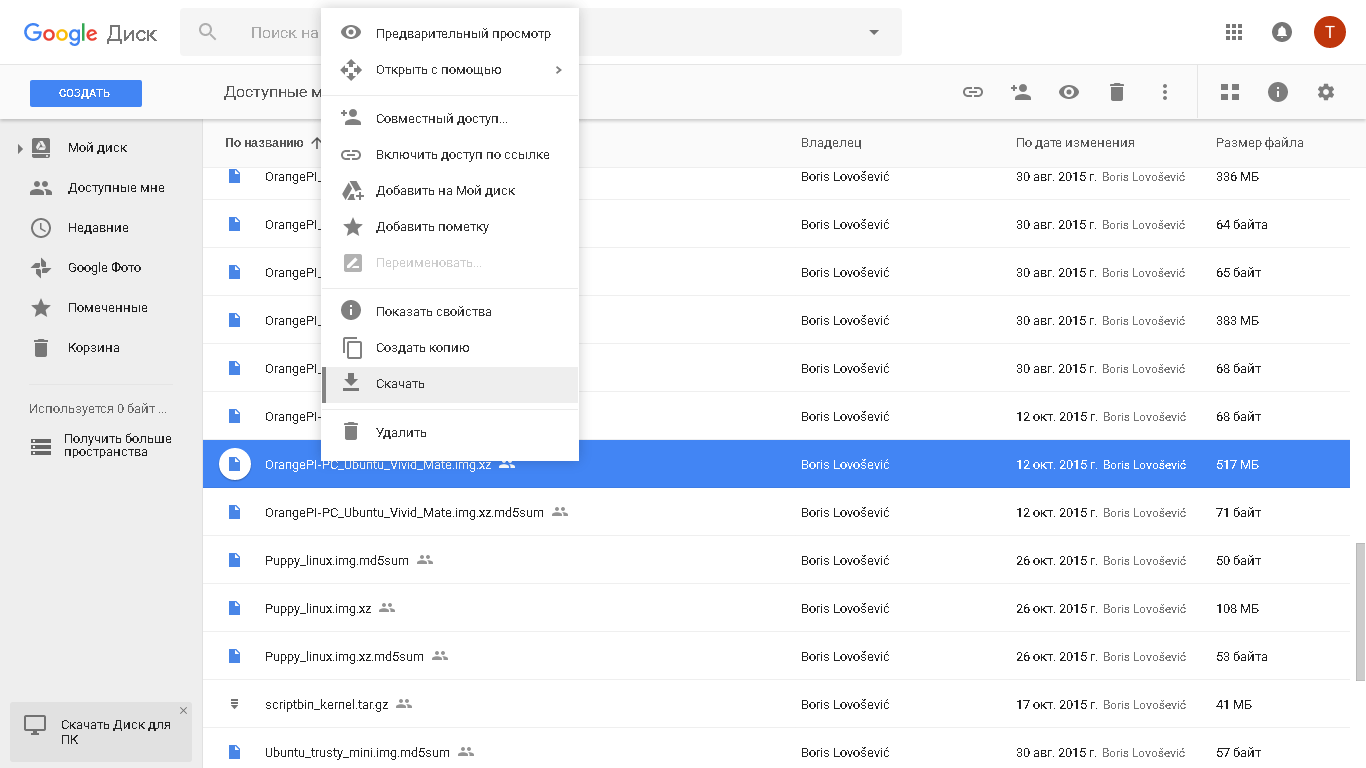Click the share person-add toolbar icon
This screenshot has height=768, width=1366.
pyautogui.click(x=1021, y=92)
